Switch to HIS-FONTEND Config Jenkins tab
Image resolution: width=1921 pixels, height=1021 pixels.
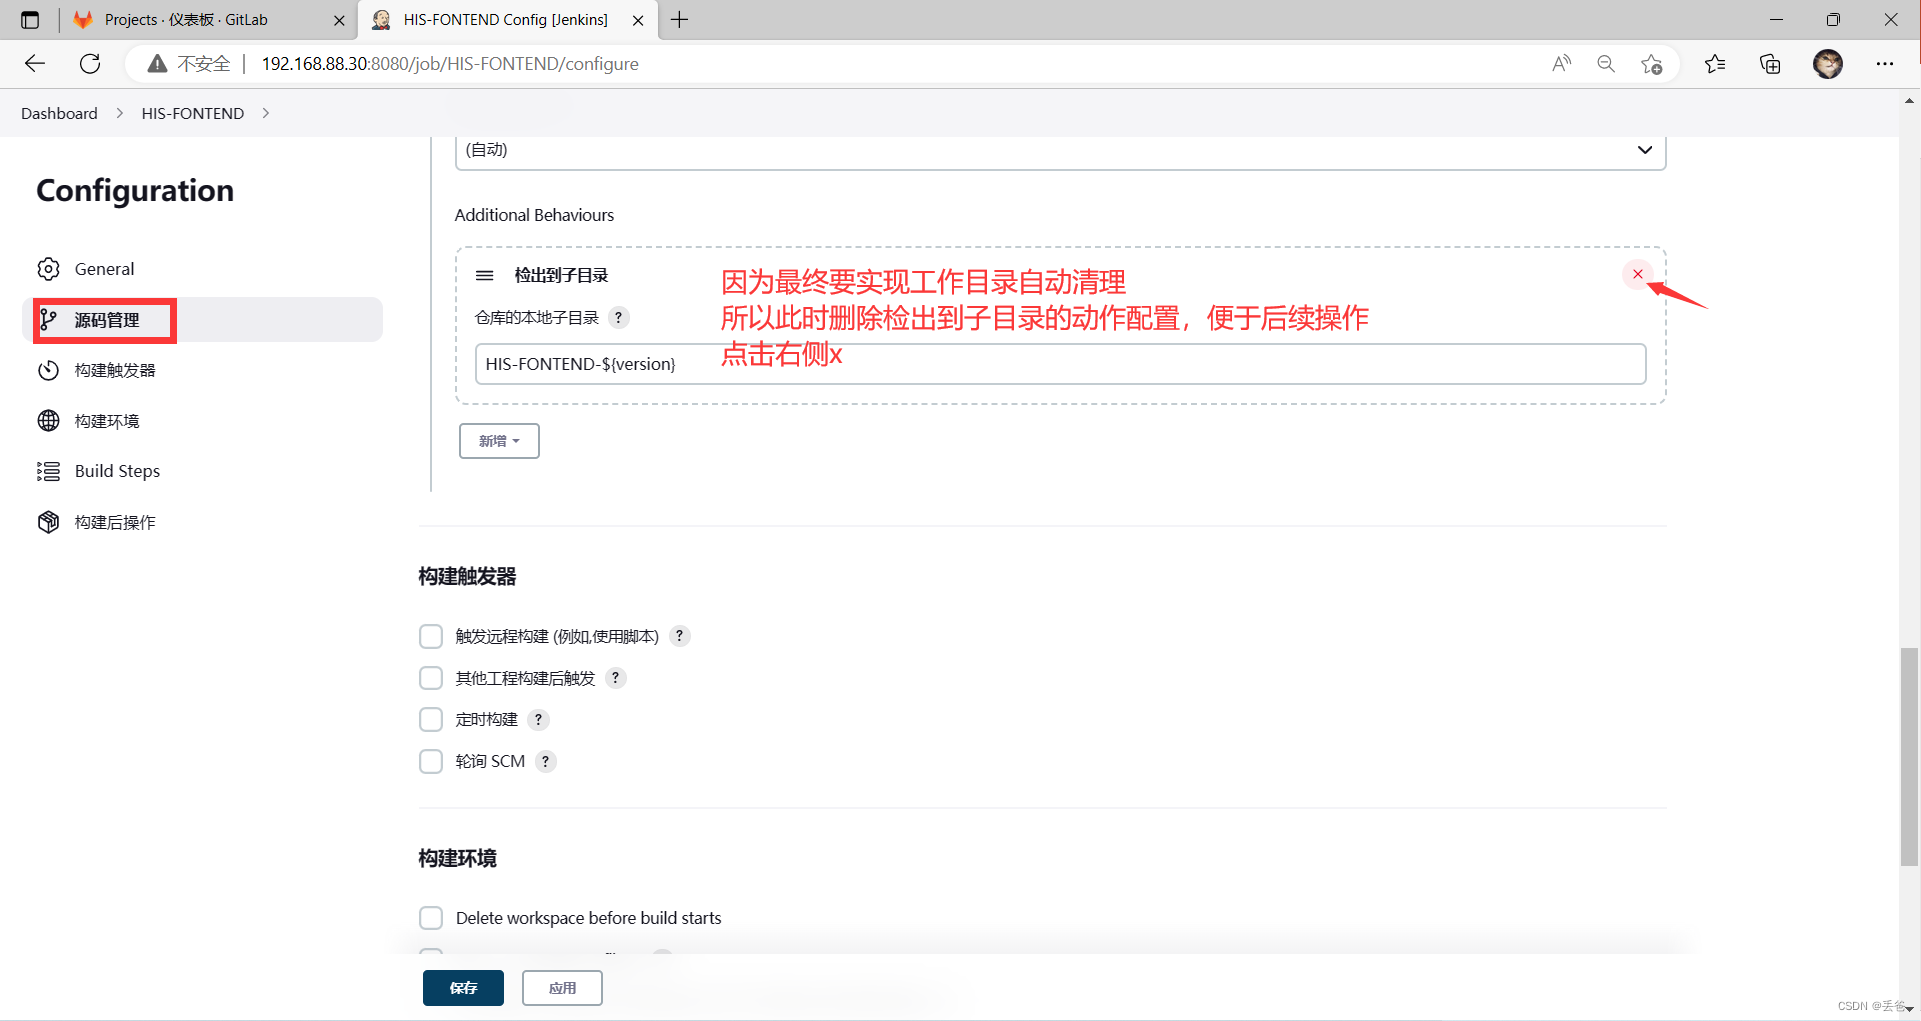pos(506,20)
